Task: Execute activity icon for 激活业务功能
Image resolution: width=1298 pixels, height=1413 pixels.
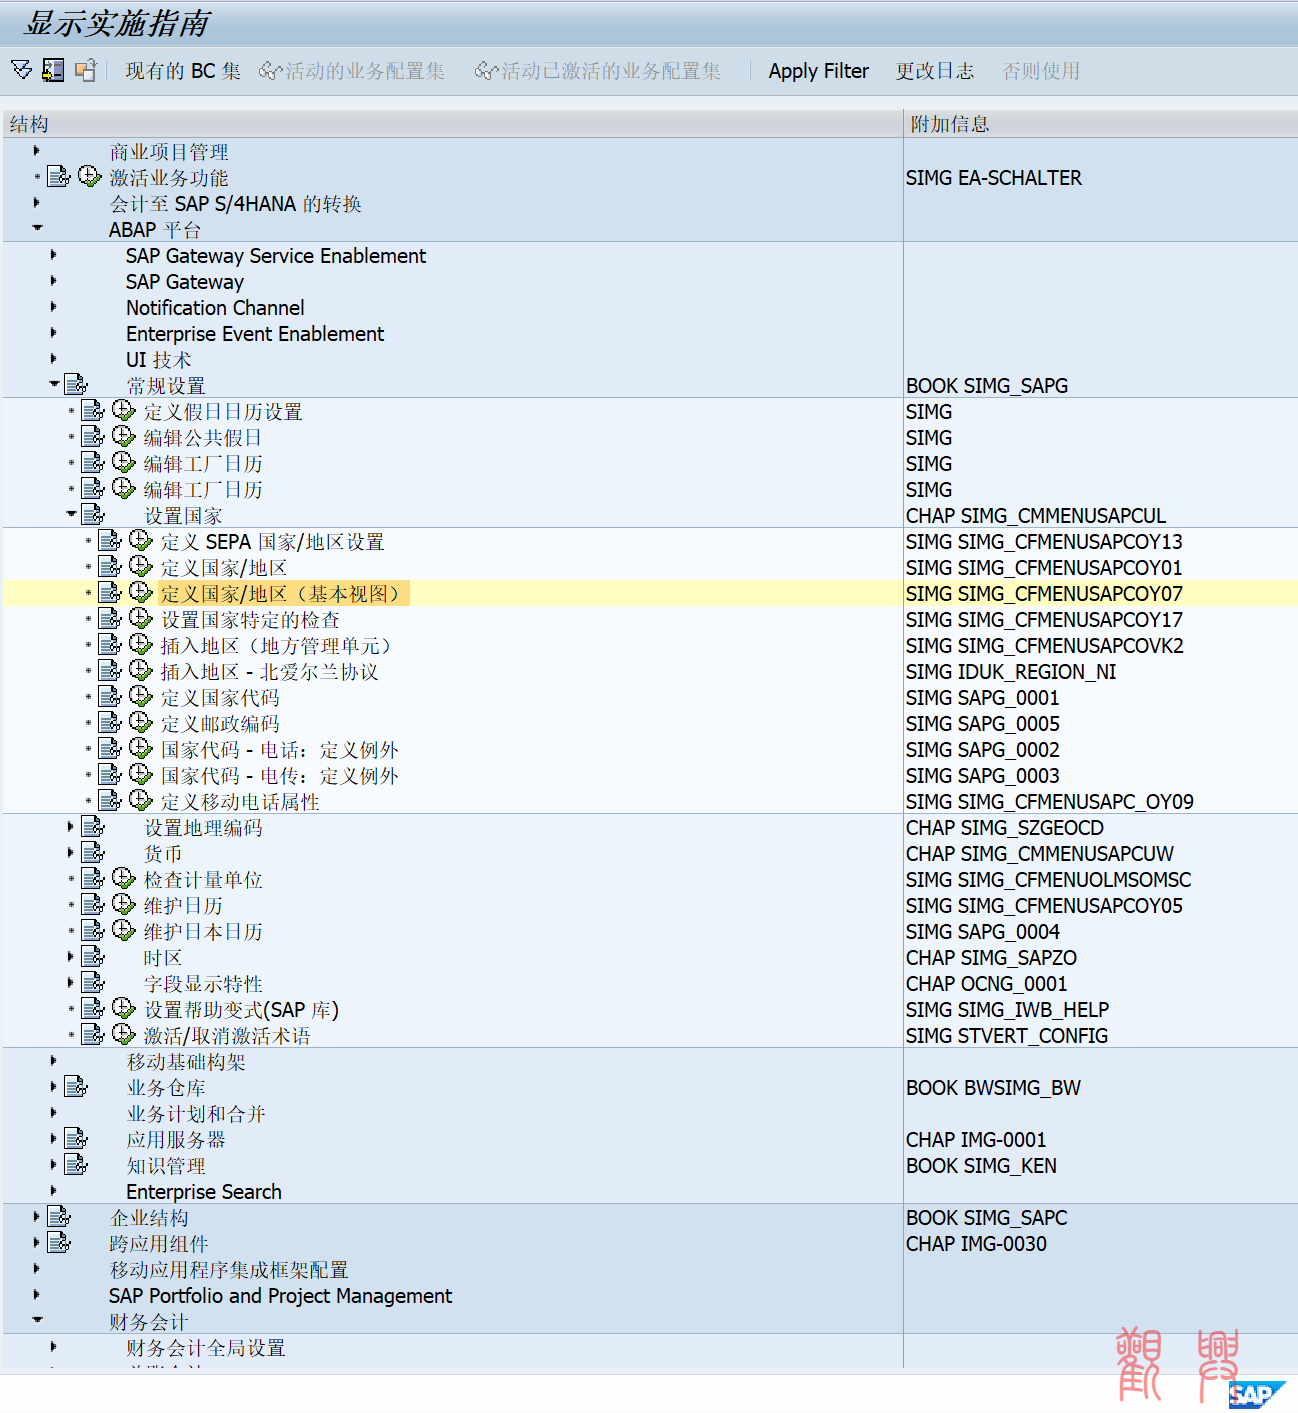Action: [90, 177]
